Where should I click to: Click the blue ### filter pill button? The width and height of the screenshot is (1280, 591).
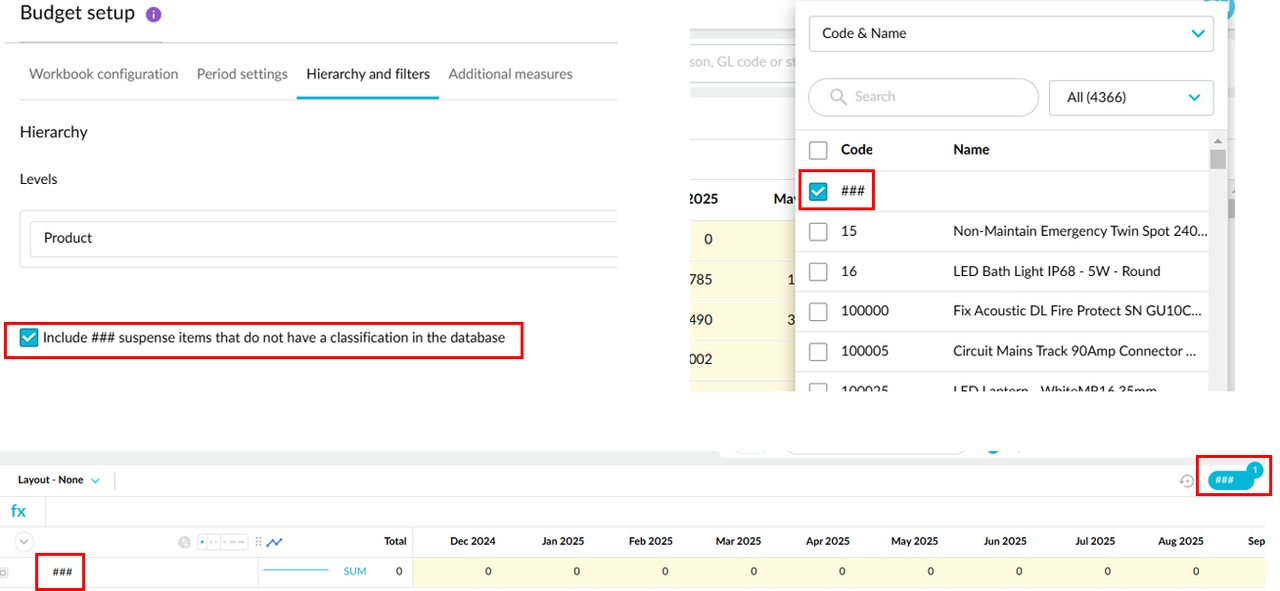pyautogui.click(x=1229, y=480)
